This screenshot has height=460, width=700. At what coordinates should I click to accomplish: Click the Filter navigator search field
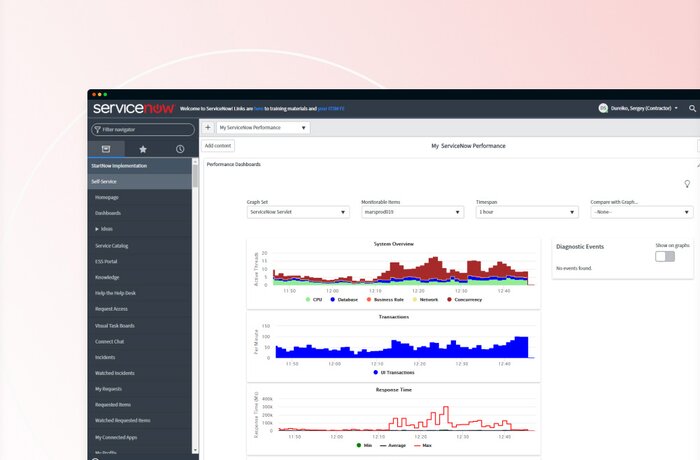(x=143, y=129)
